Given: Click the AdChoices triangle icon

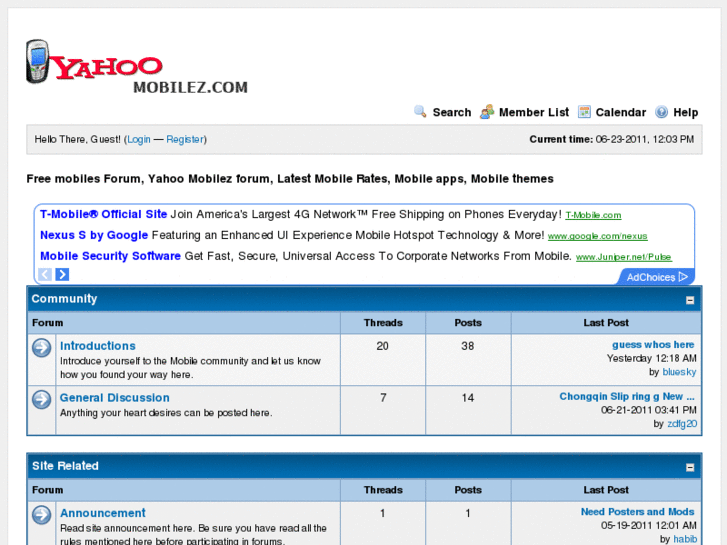Looking at the screenshot, I should point(683,277).
